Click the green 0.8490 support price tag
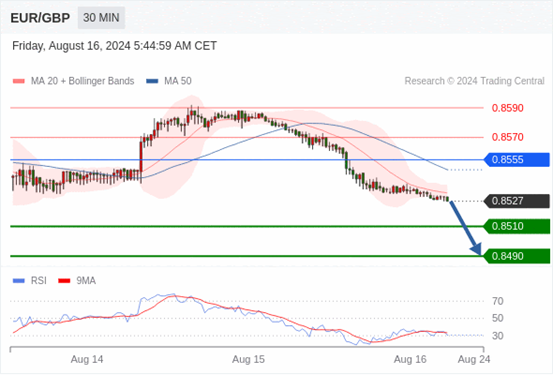 516,256
